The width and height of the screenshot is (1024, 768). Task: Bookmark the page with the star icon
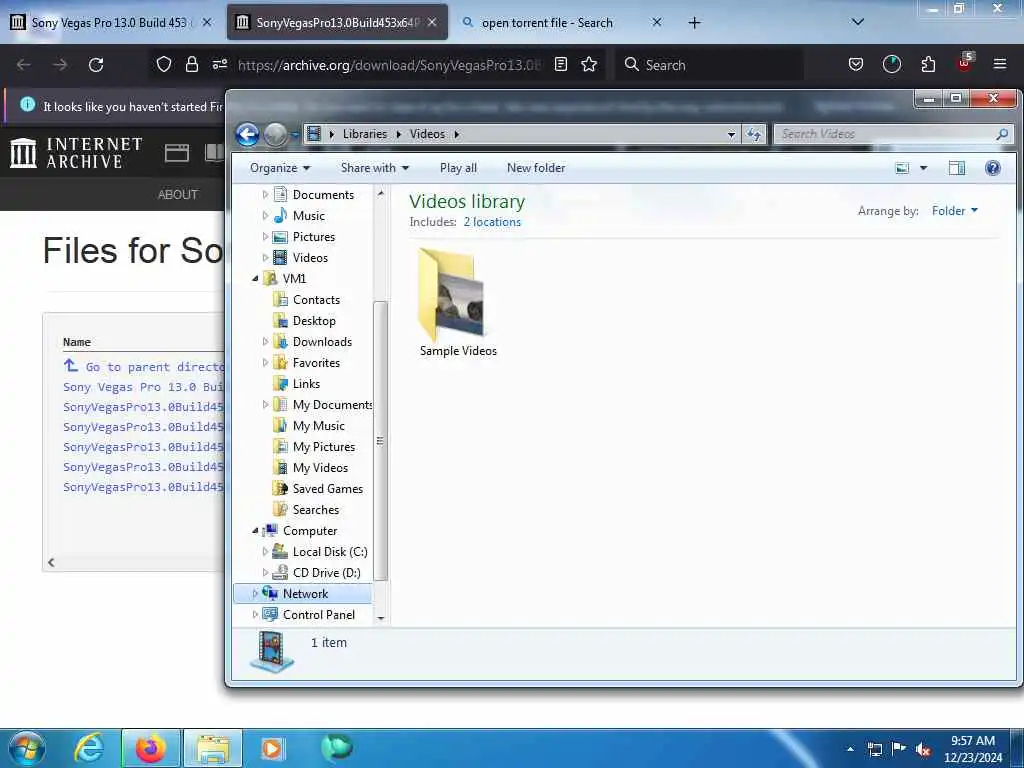coord(589,64)
